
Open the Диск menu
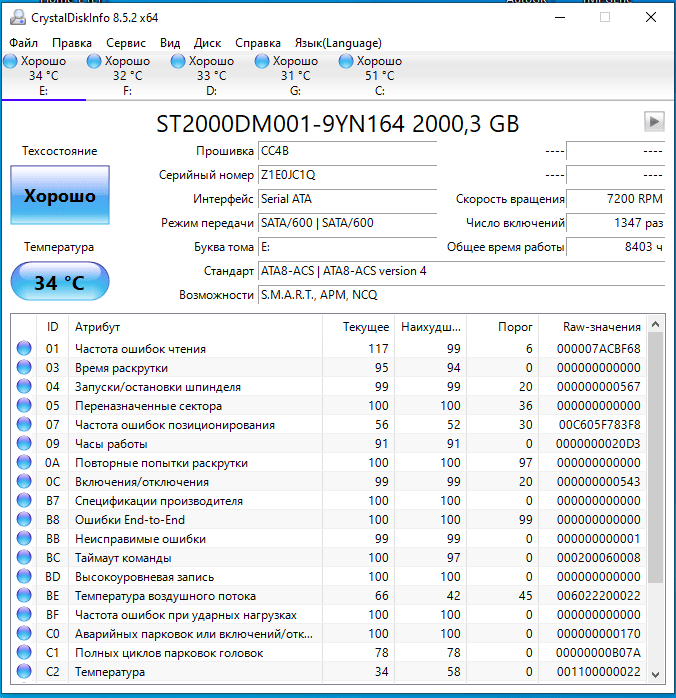point(208,43)
